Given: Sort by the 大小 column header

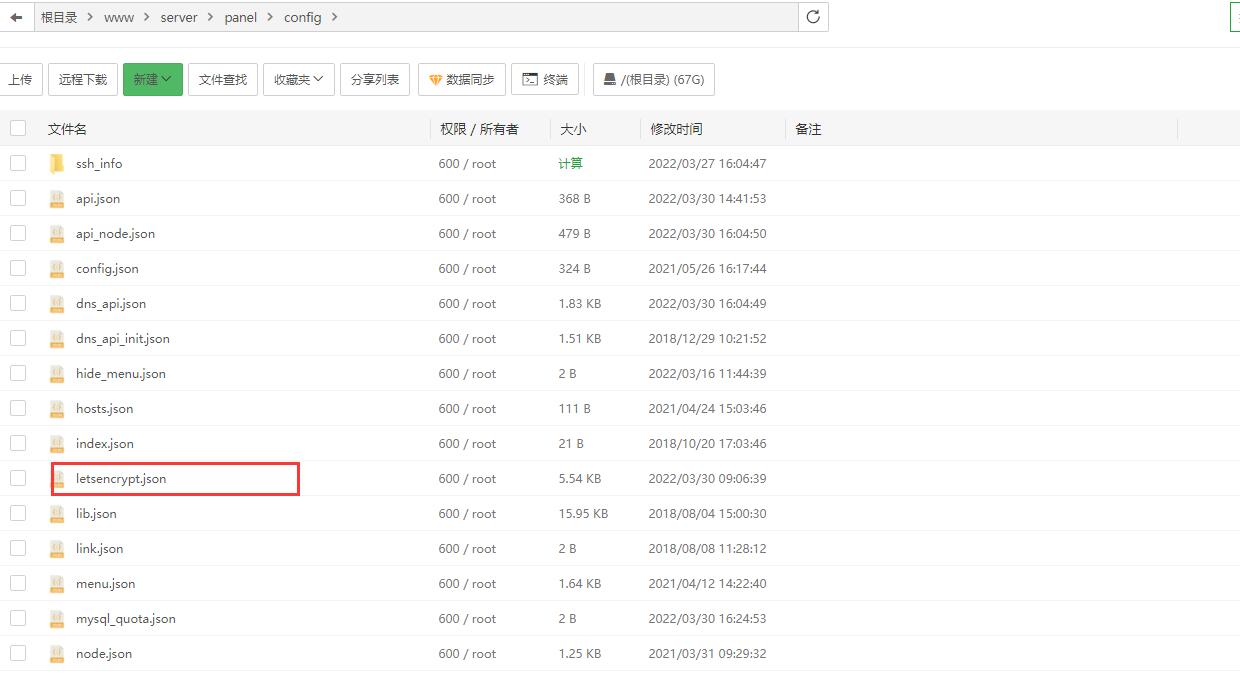Looking at the screenshot, I should pyautogui.click(x=573, y=129).
